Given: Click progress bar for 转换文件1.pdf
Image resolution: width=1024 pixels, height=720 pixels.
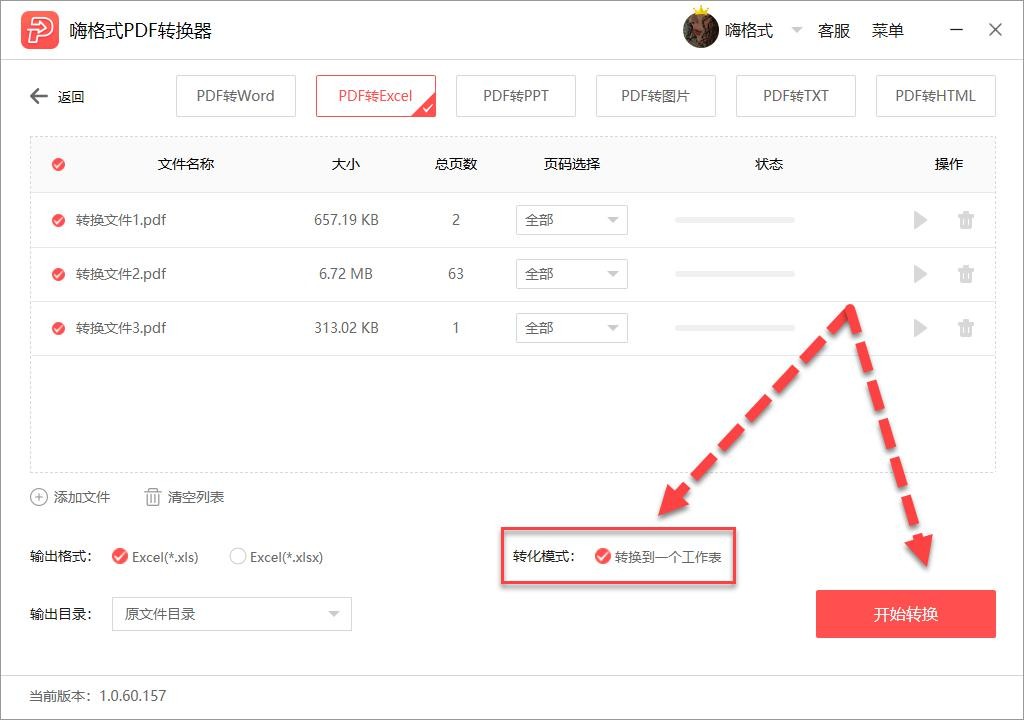Looking at the screenshot, I should pos(735,220).
